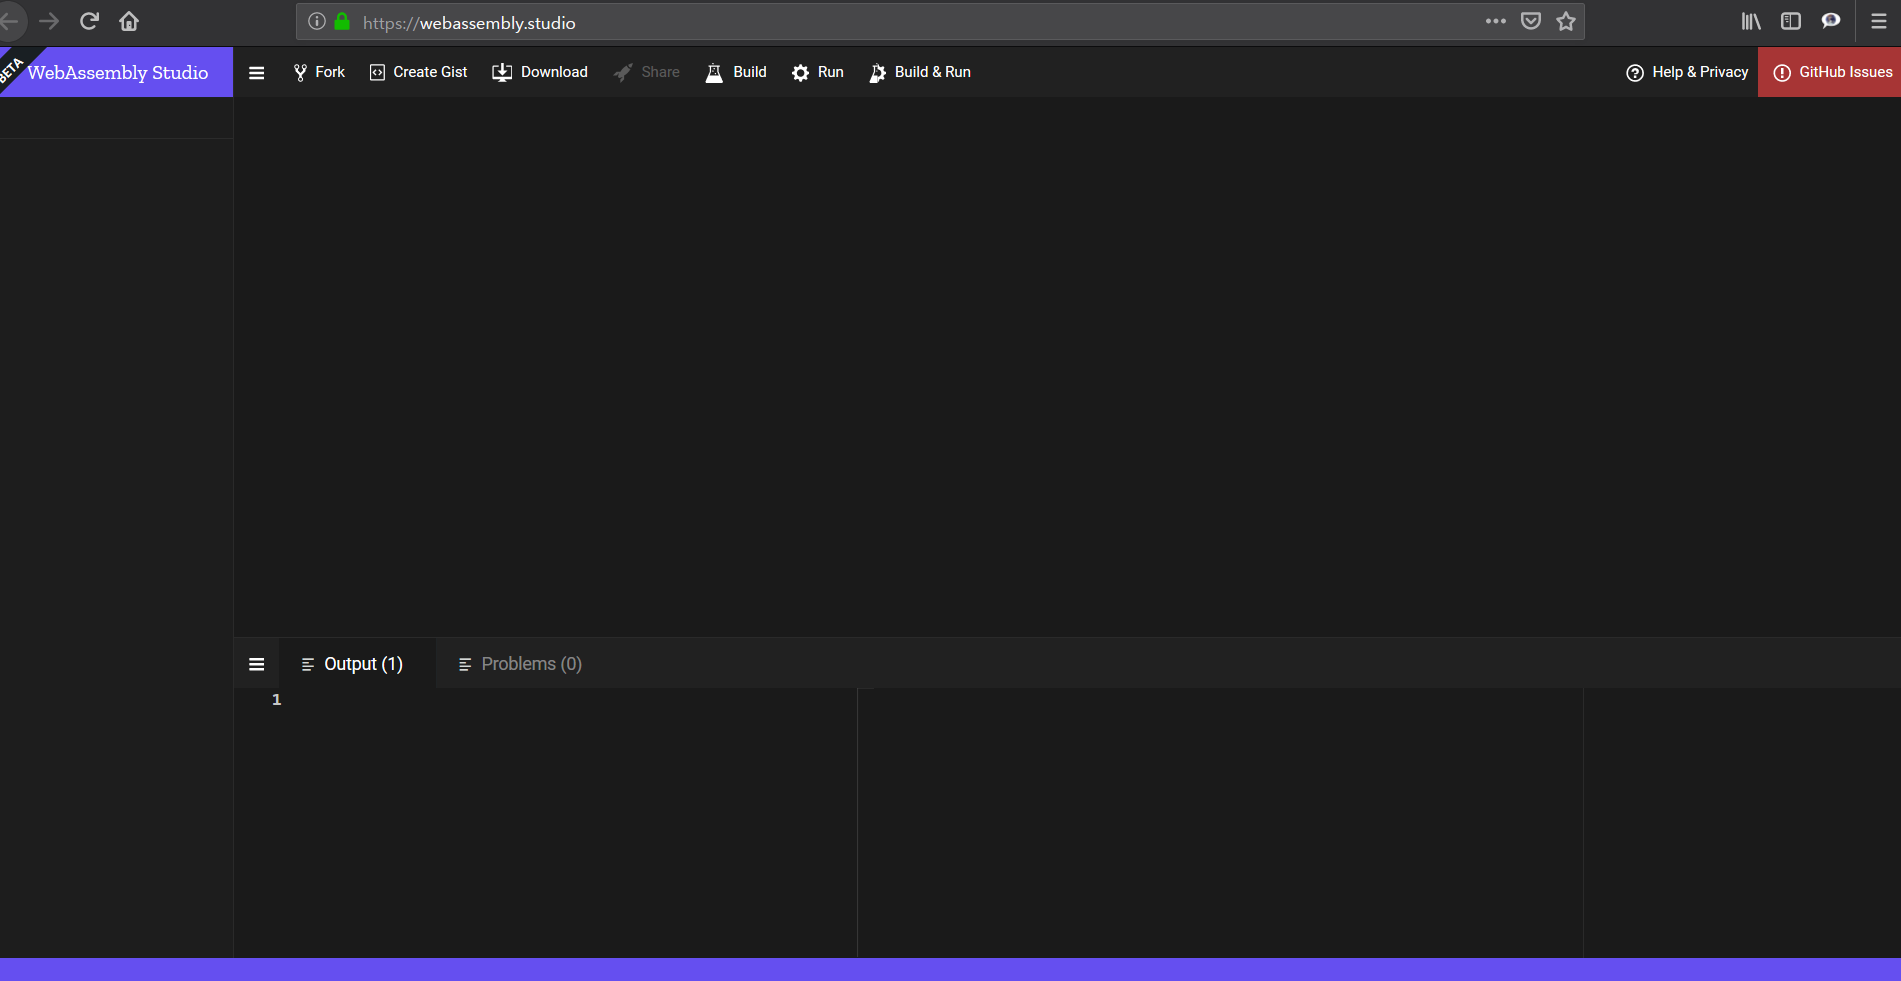
Task: Switch to the Problems (0) tab
Action: pyautogui.click(x=520, y=664)
